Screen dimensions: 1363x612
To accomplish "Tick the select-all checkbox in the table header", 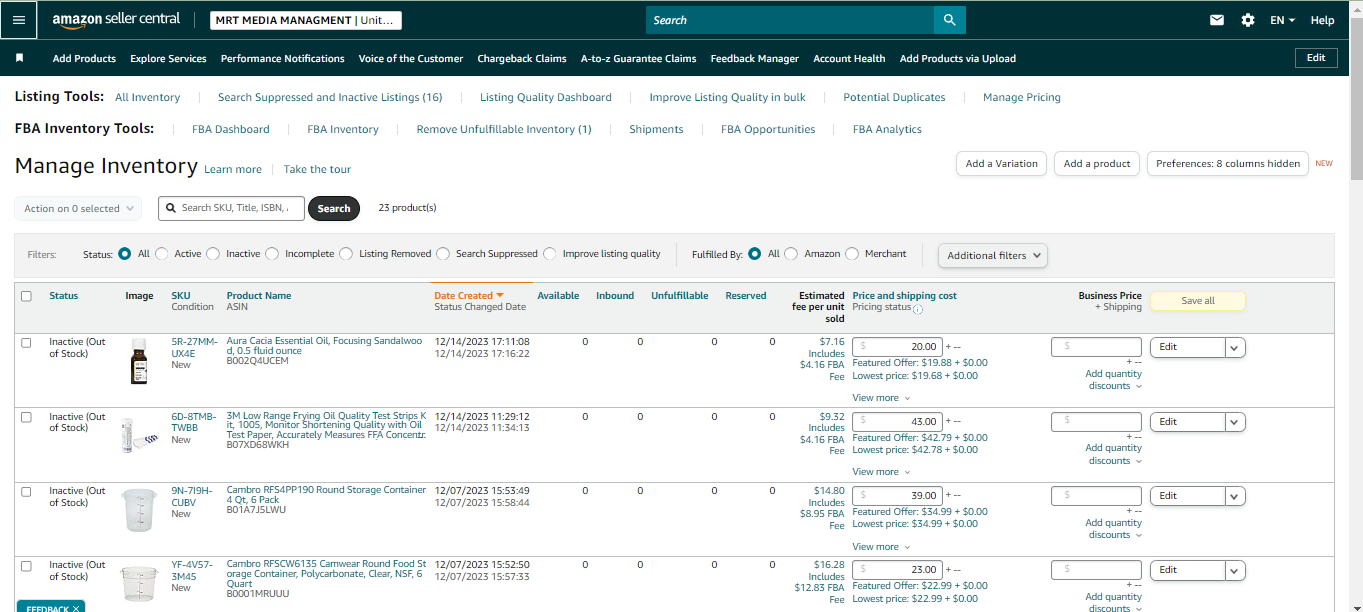I will [x=26, y=296].
